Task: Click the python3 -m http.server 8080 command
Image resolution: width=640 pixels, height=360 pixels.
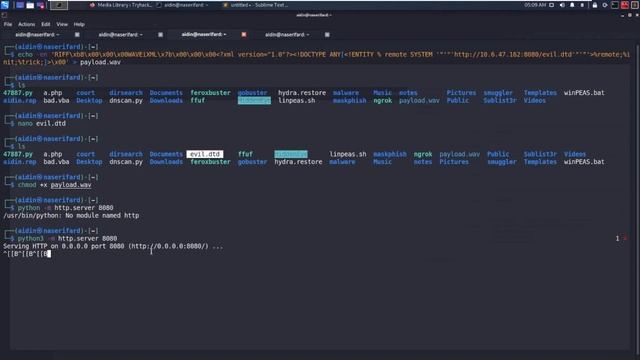Action: pyautogui.click(x=67, y=238)
